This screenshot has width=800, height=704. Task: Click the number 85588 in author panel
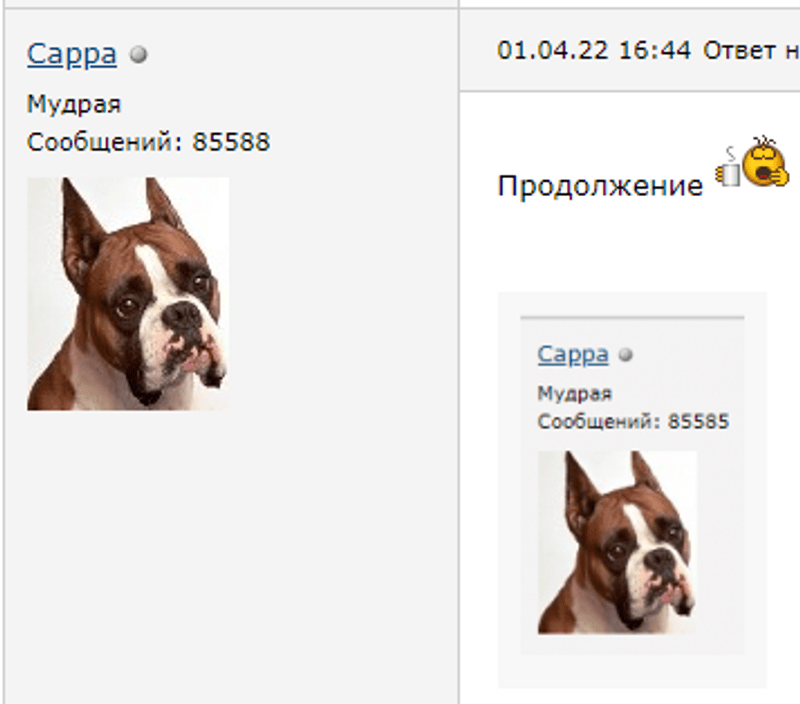point(231,142)
